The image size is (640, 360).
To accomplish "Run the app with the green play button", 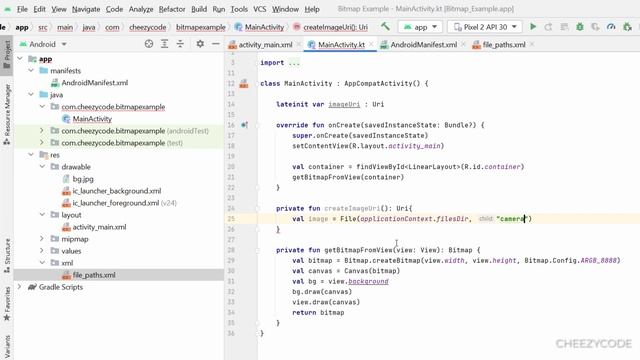I will (533, 27).
